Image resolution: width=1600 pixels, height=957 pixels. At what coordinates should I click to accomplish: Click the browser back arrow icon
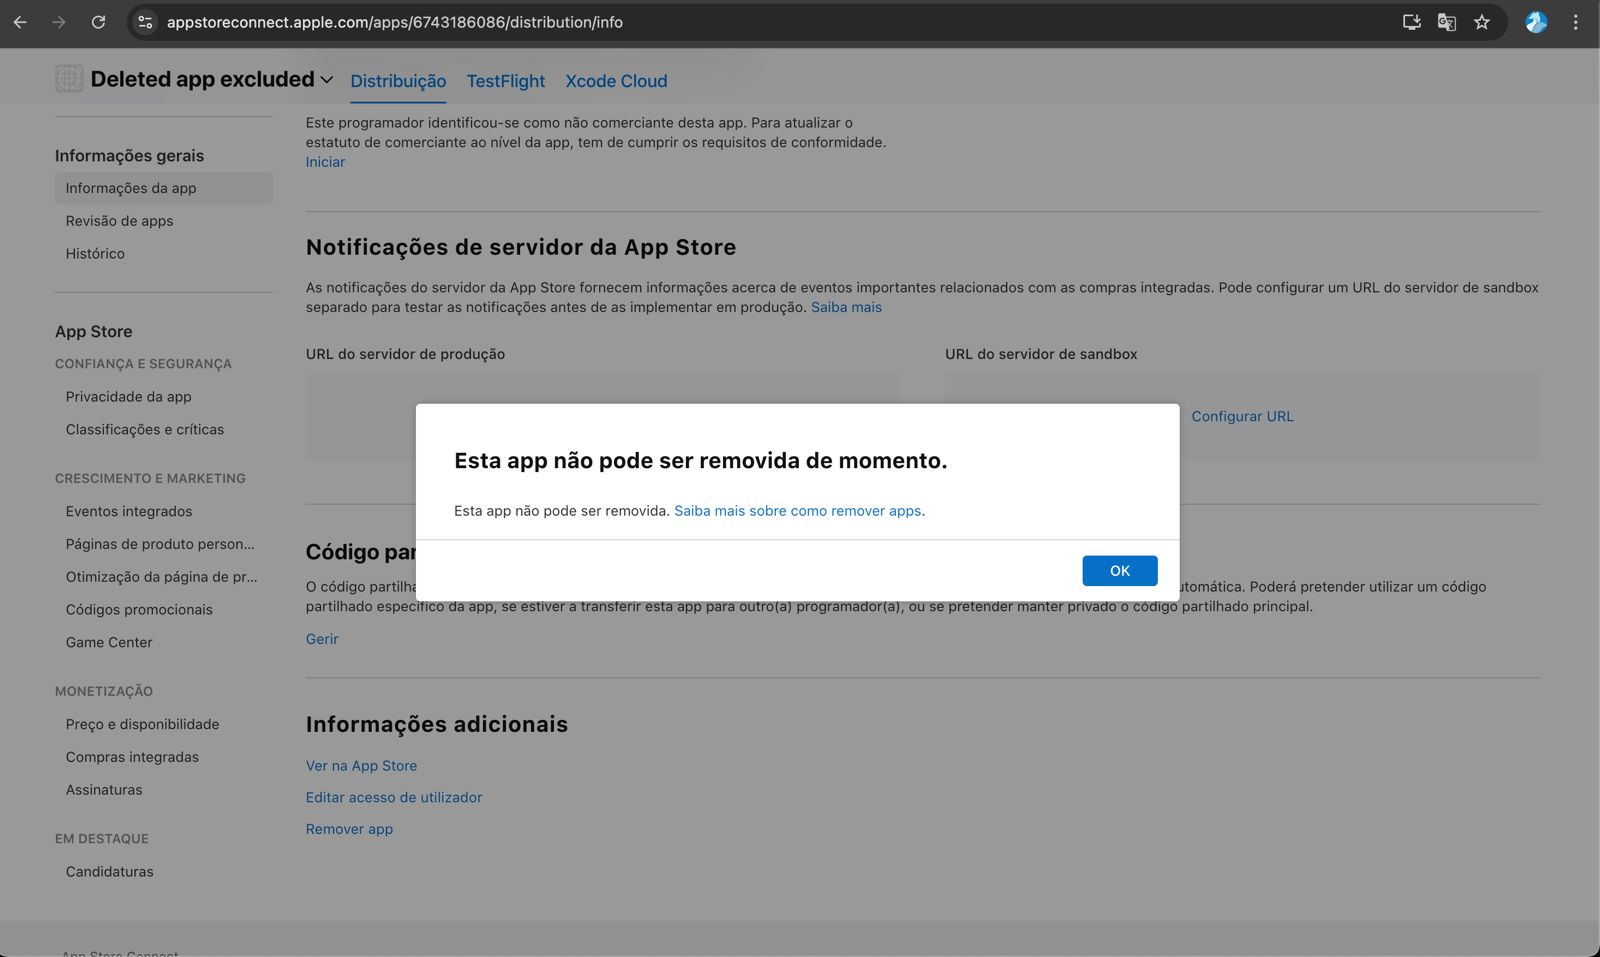pos(20,22)
